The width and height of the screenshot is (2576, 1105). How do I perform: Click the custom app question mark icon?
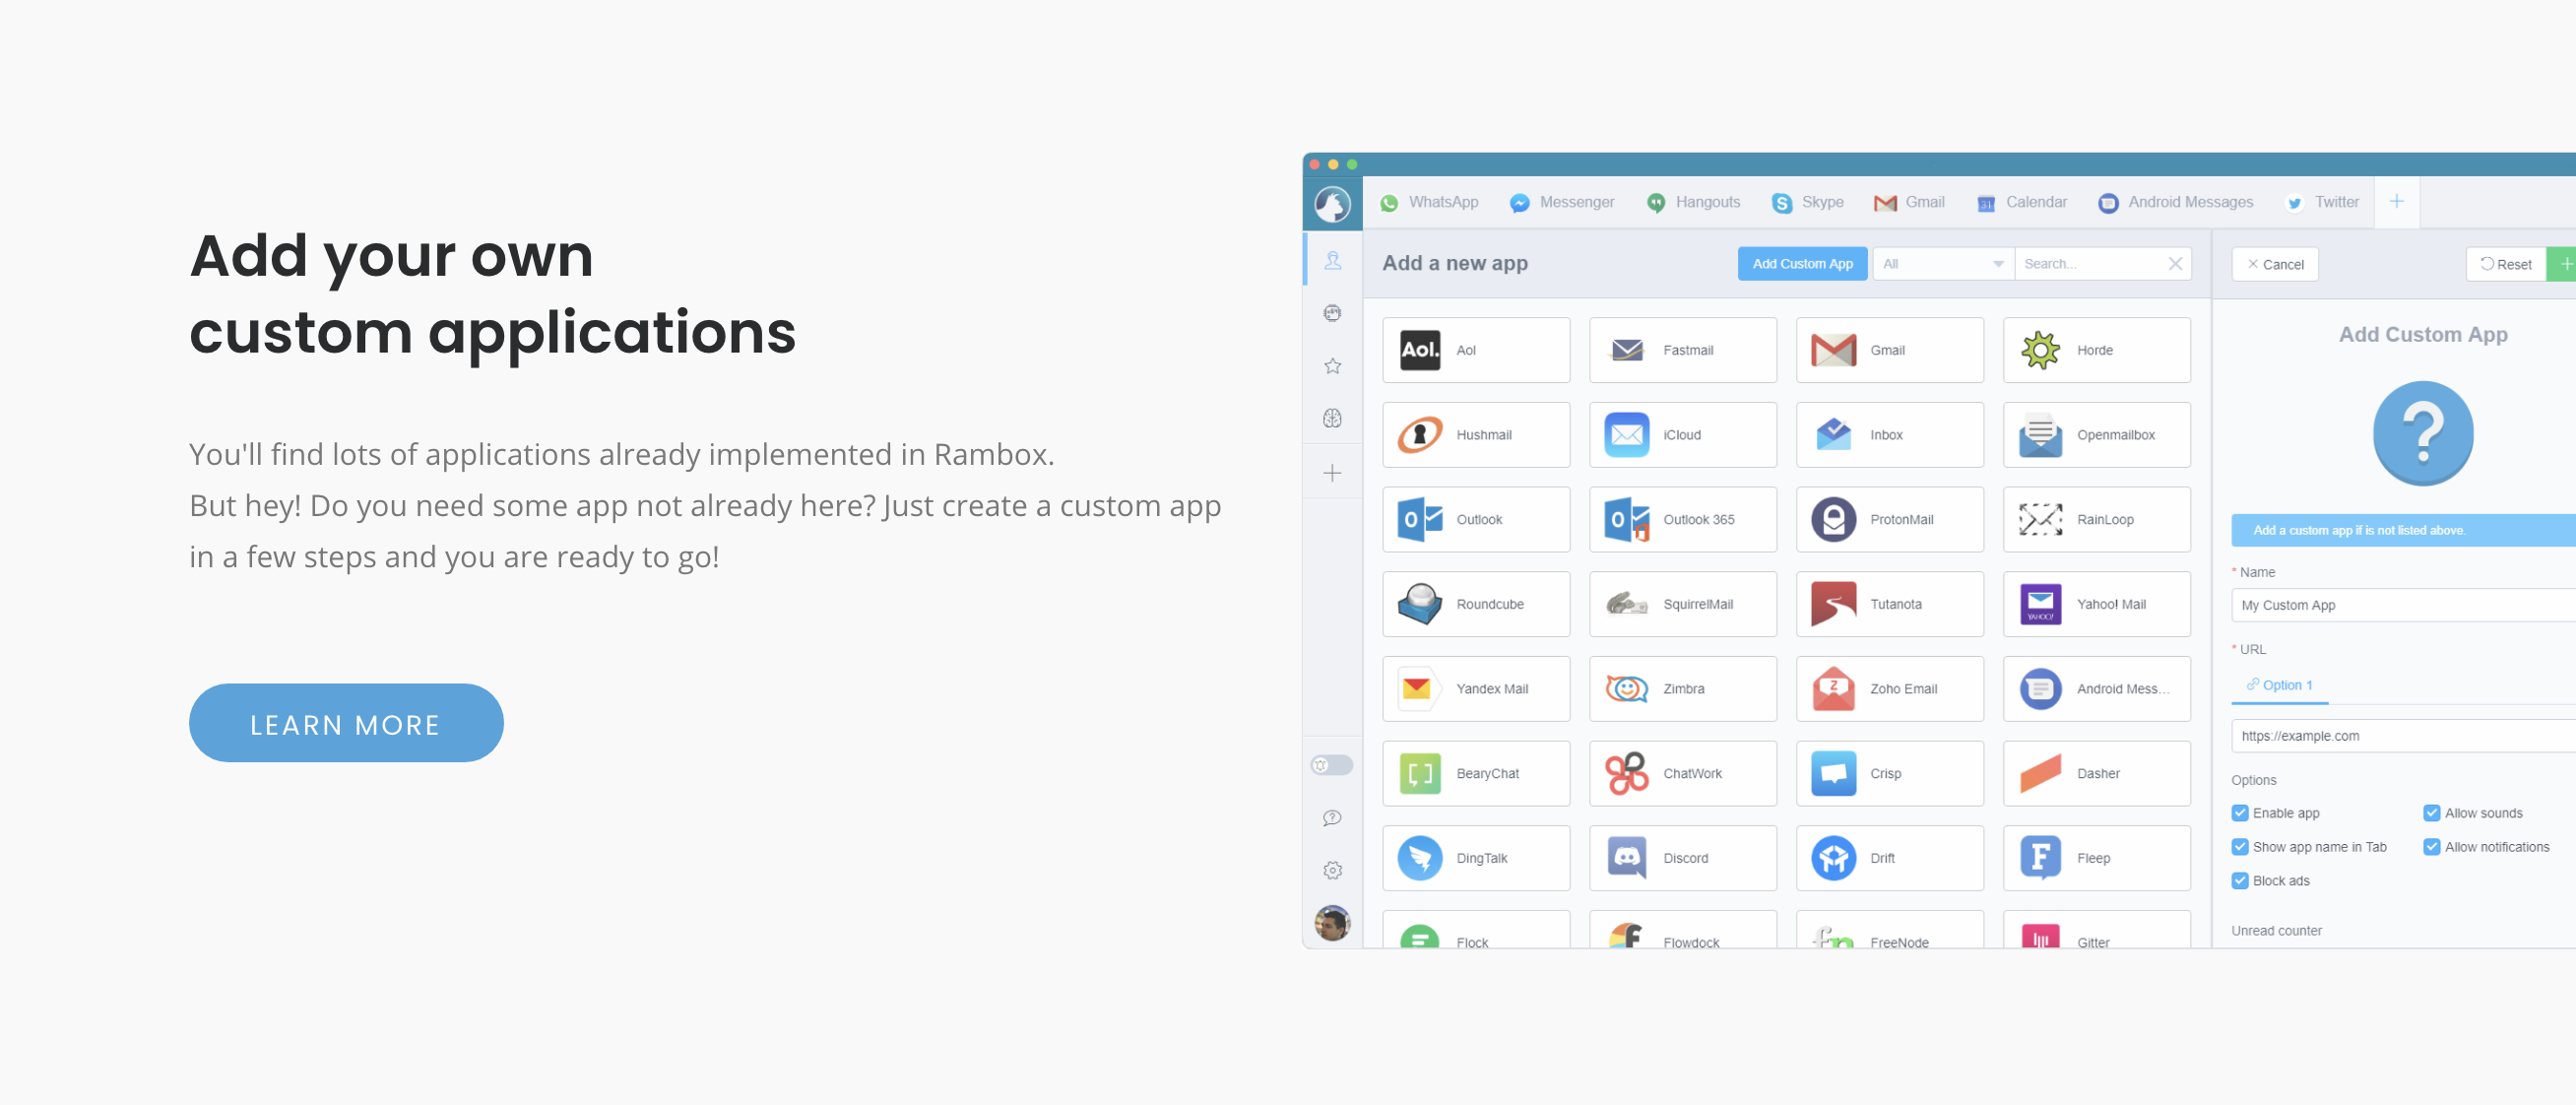pyautogui.click(x=2423, y=434)
